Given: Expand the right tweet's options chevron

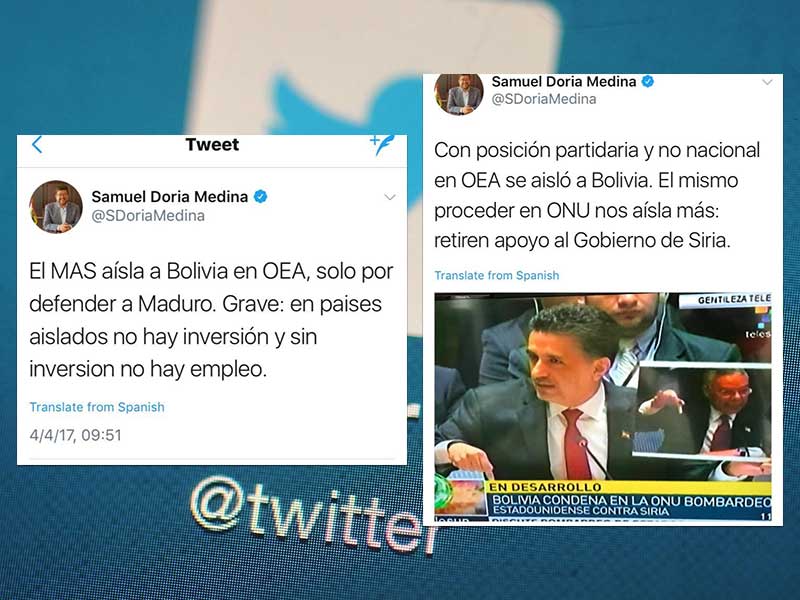Looking at the screenshot, I should tap(767, 82).
